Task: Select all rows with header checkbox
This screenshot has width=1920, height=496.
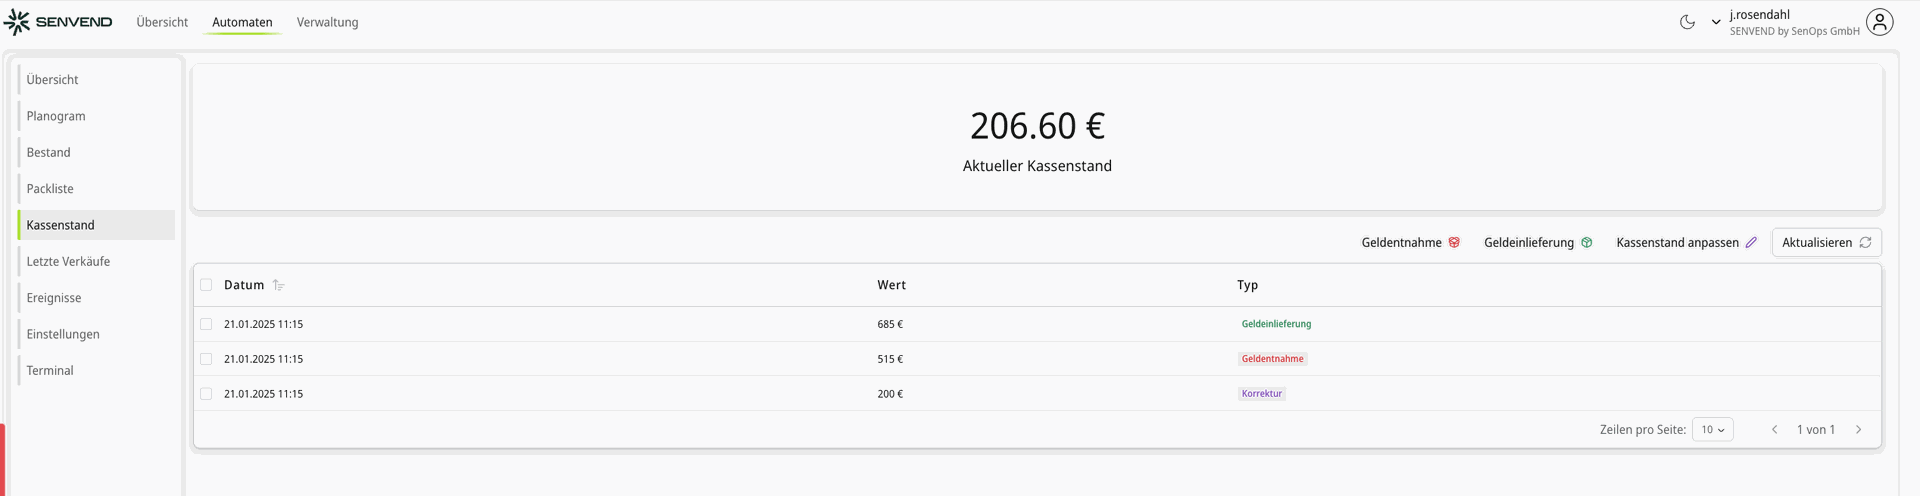Action: point(206,285)
